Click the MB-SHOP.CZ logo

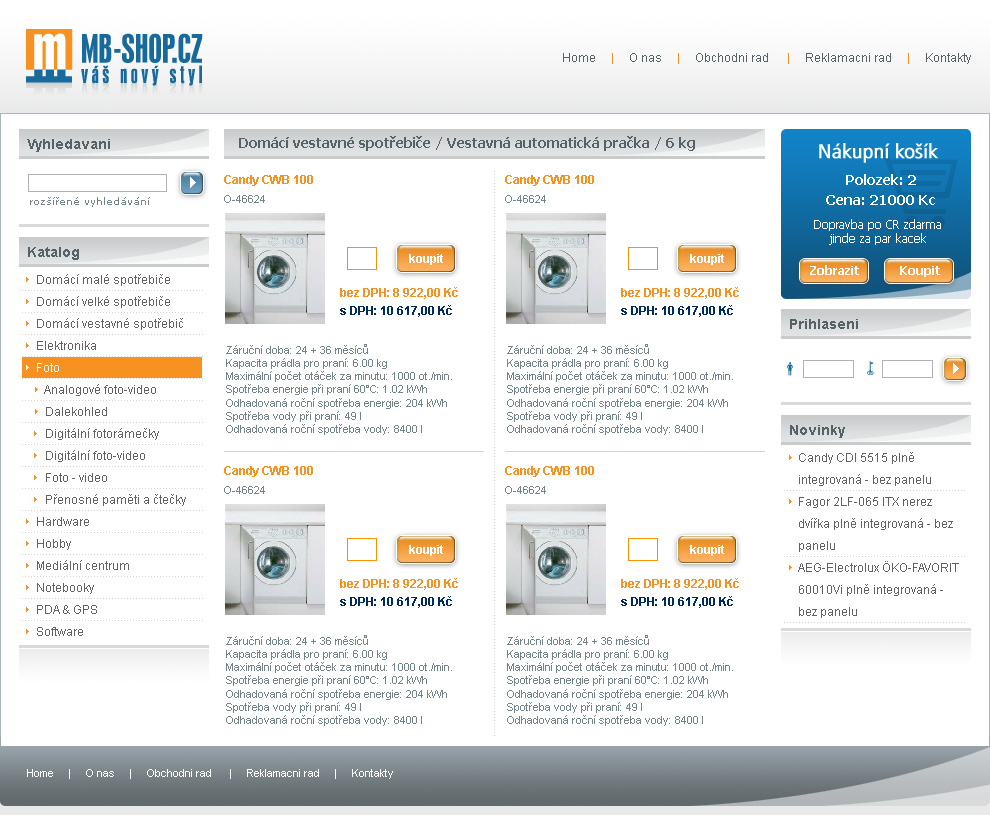pos(114,57)
